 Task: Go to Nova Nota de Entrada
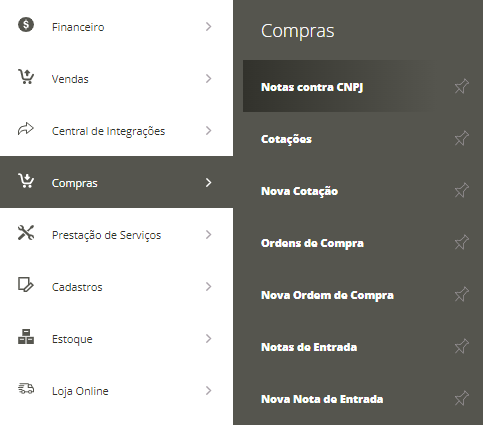click(x=322, y=399)
